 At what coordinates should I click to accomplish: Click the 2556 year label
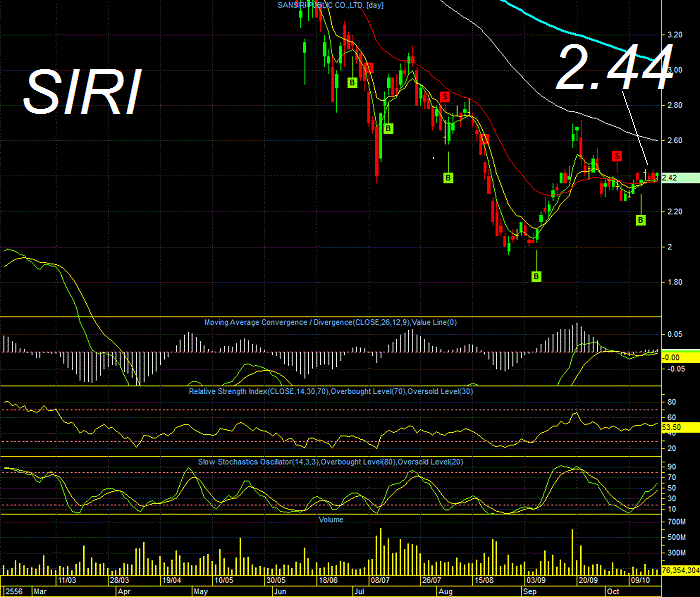click(14, 591)
